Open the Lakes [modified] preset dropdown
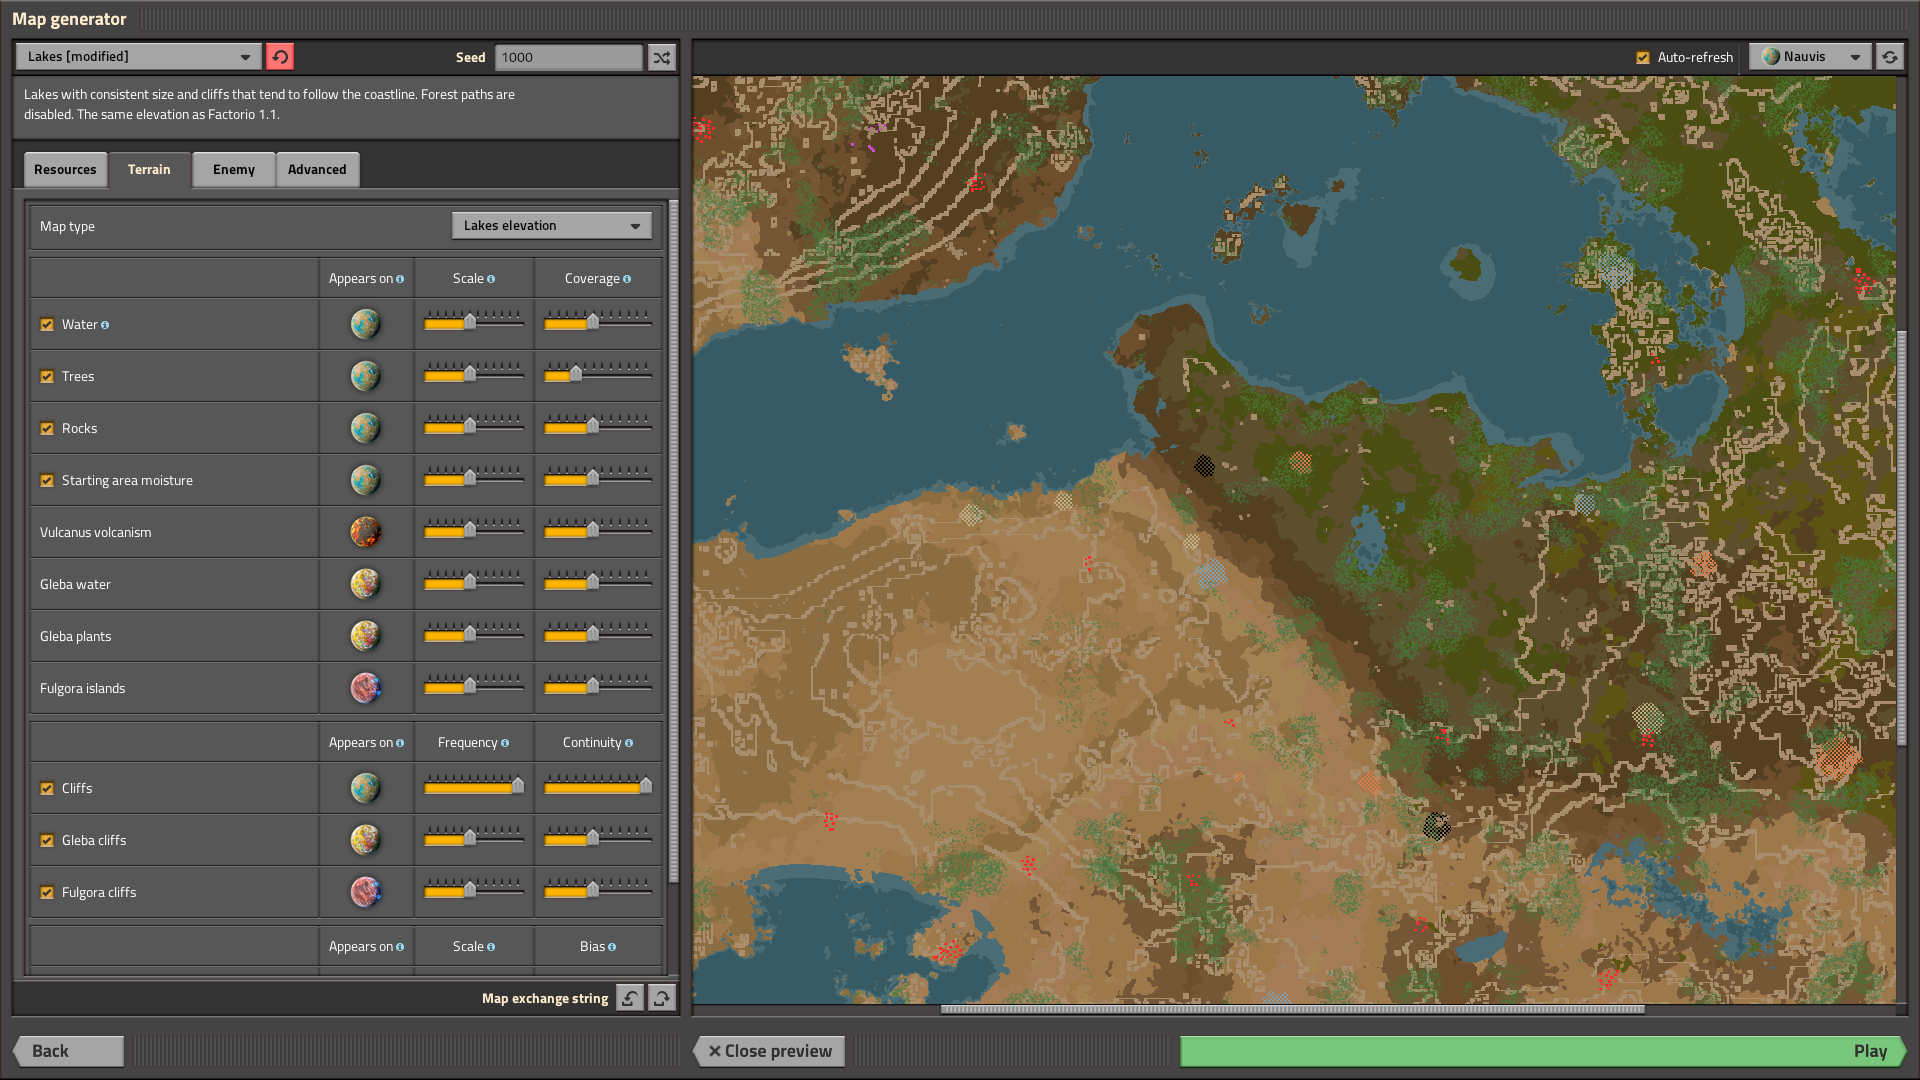The height and width of the screenshot is (1080, 1920). point(139,57)
